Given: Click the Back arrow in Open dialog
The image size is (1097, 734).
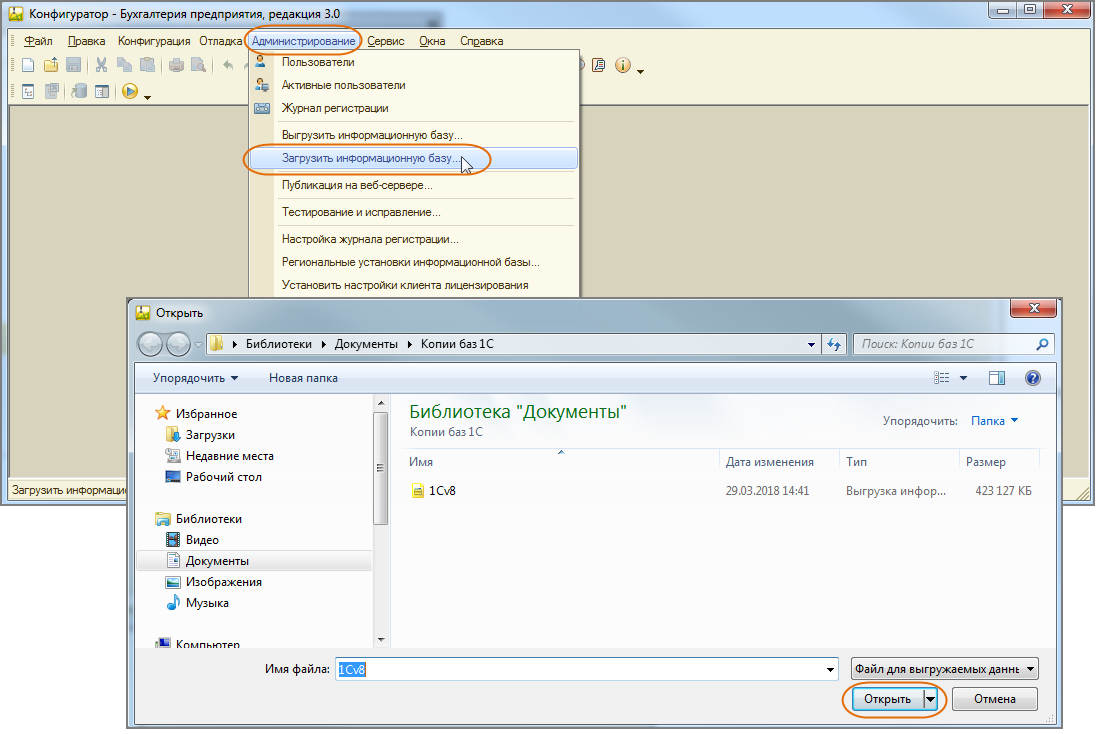Looking at the screenshot, I should click(150, 344).
